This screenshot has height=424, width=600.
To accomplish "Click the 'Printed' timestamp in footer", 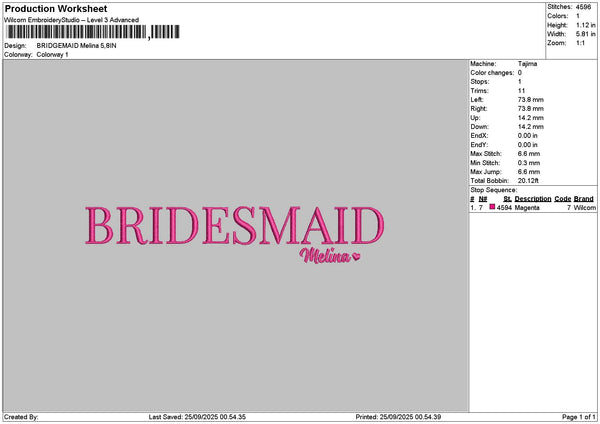I will pos(398,417).
